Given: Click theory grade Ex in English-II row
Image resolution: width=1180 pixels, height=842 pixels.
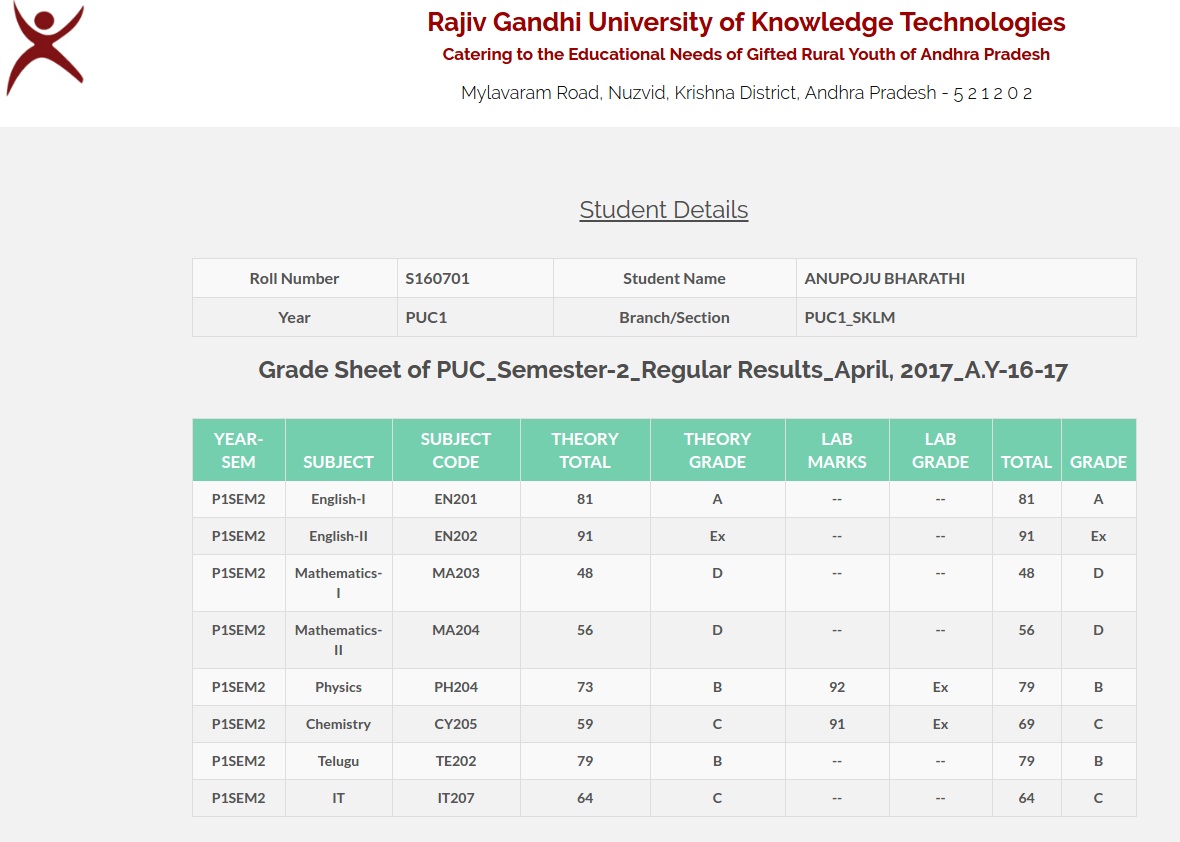Looking at the screenshot, I should pyautogui.click(x=717, y=536).
